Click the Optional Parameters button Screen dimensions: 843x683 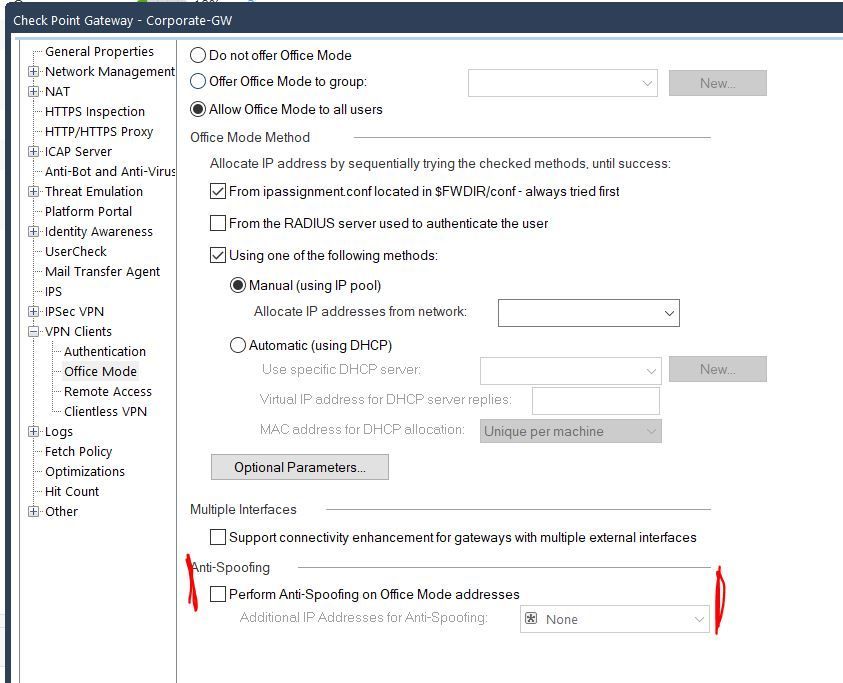tap(299, 467)
